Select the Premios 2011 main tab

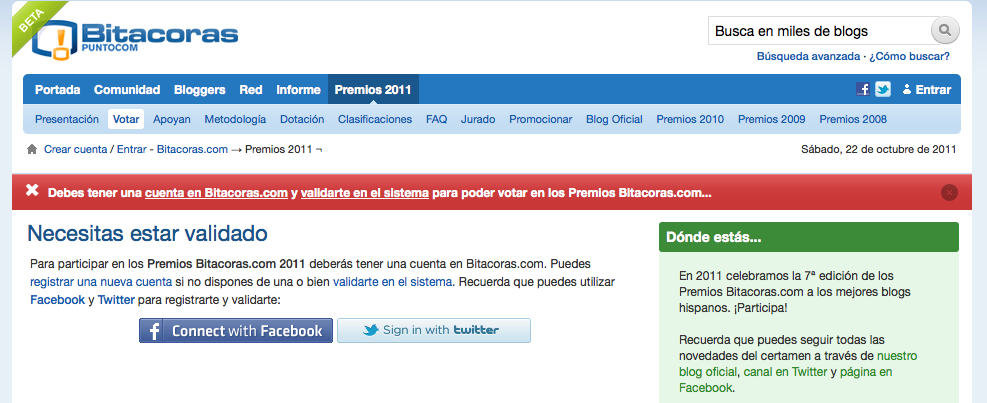tap(373, 89)
